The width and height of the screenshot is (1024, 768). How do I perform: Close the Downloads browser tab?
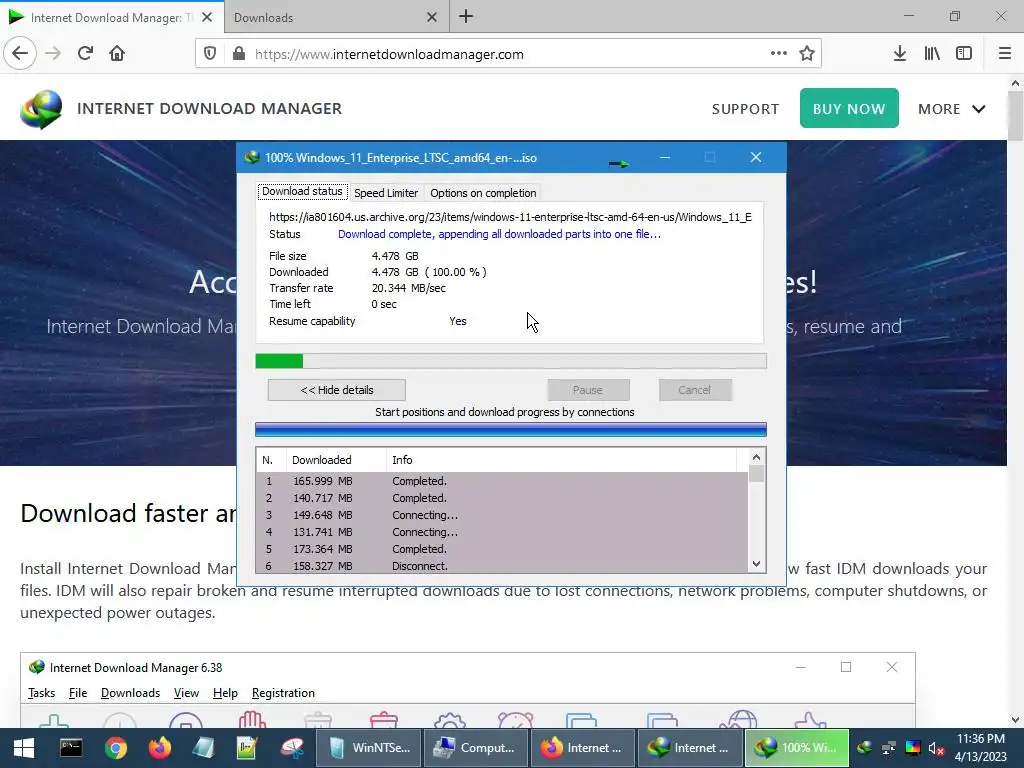coord(432,17)
